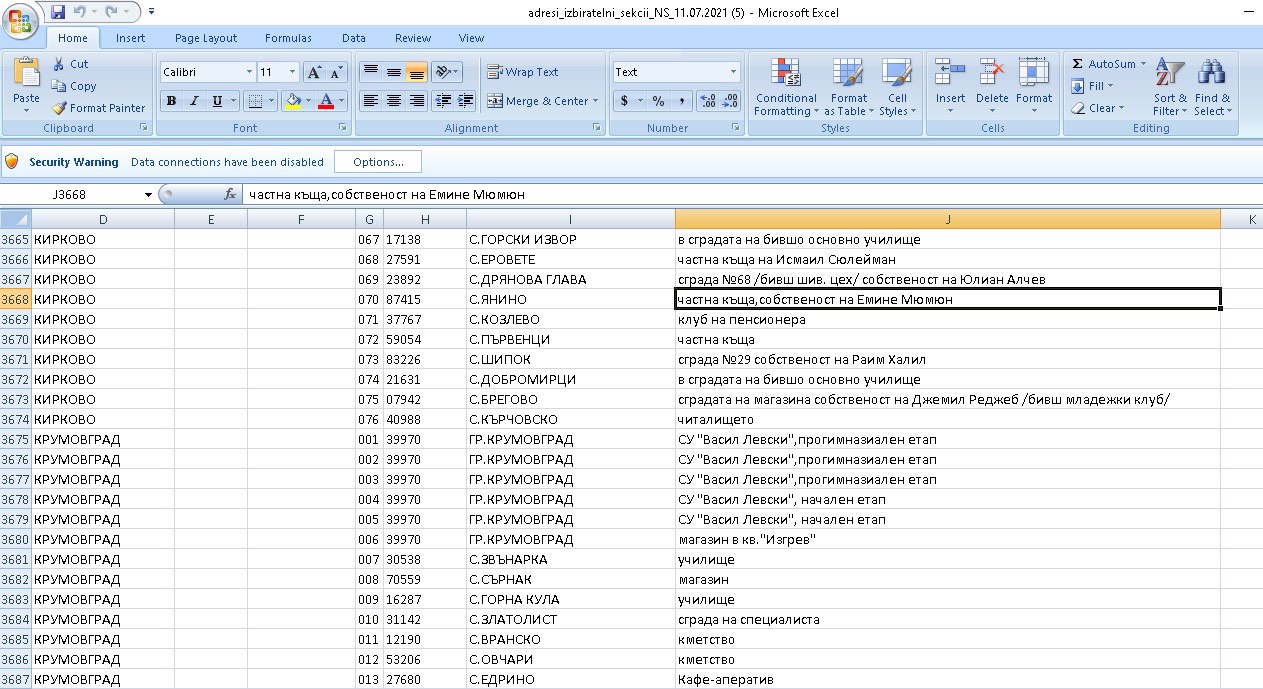Toggle bold formatting
The height and width of the screenshot is (689, 1263).
coord(171,101)
